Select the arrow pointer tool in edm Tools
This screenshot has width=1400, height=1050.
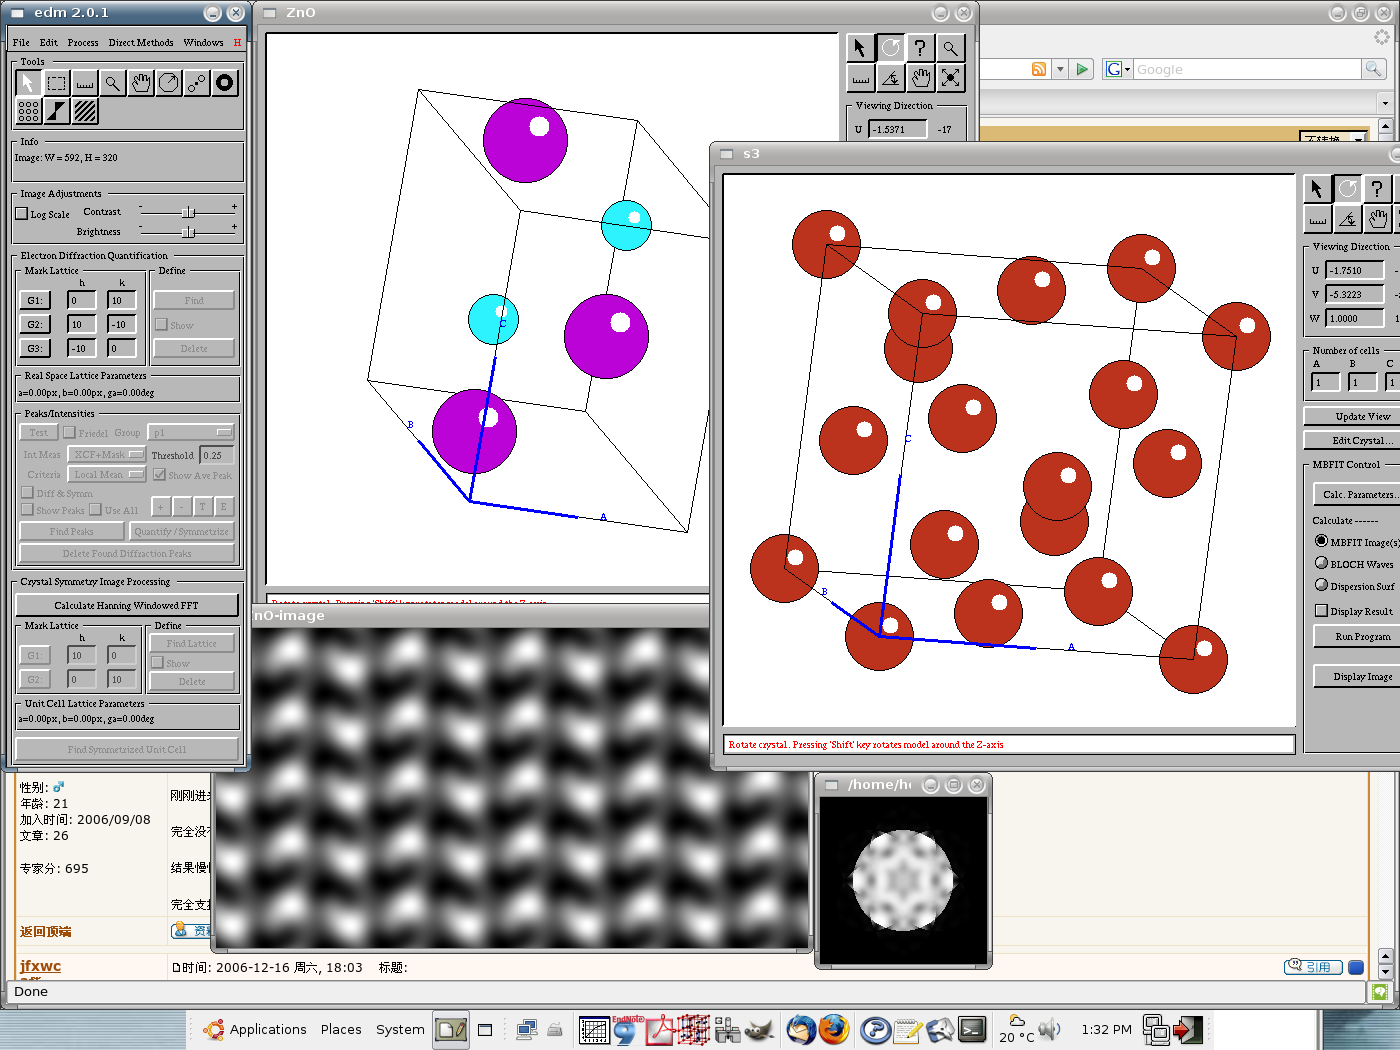[29, 83]
